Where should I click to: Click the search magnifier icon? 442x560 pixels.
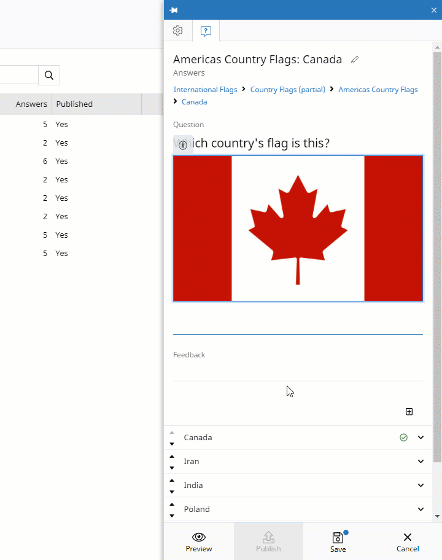coord(49,75)
